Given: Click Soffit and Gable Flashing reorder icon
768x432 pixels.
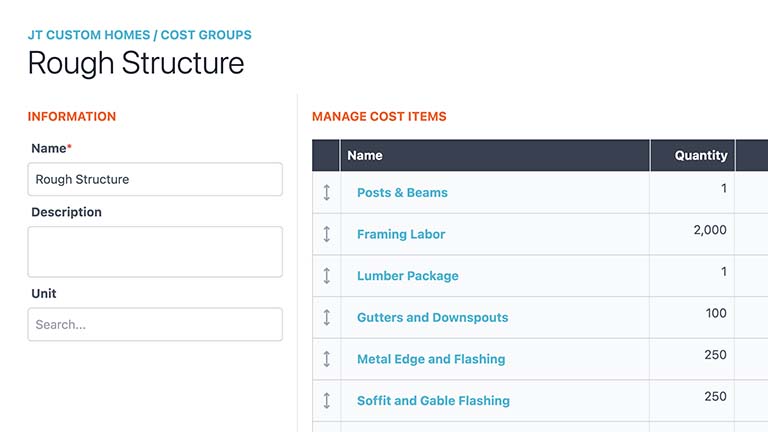Looking at the screenshot, I should point(326,400).
